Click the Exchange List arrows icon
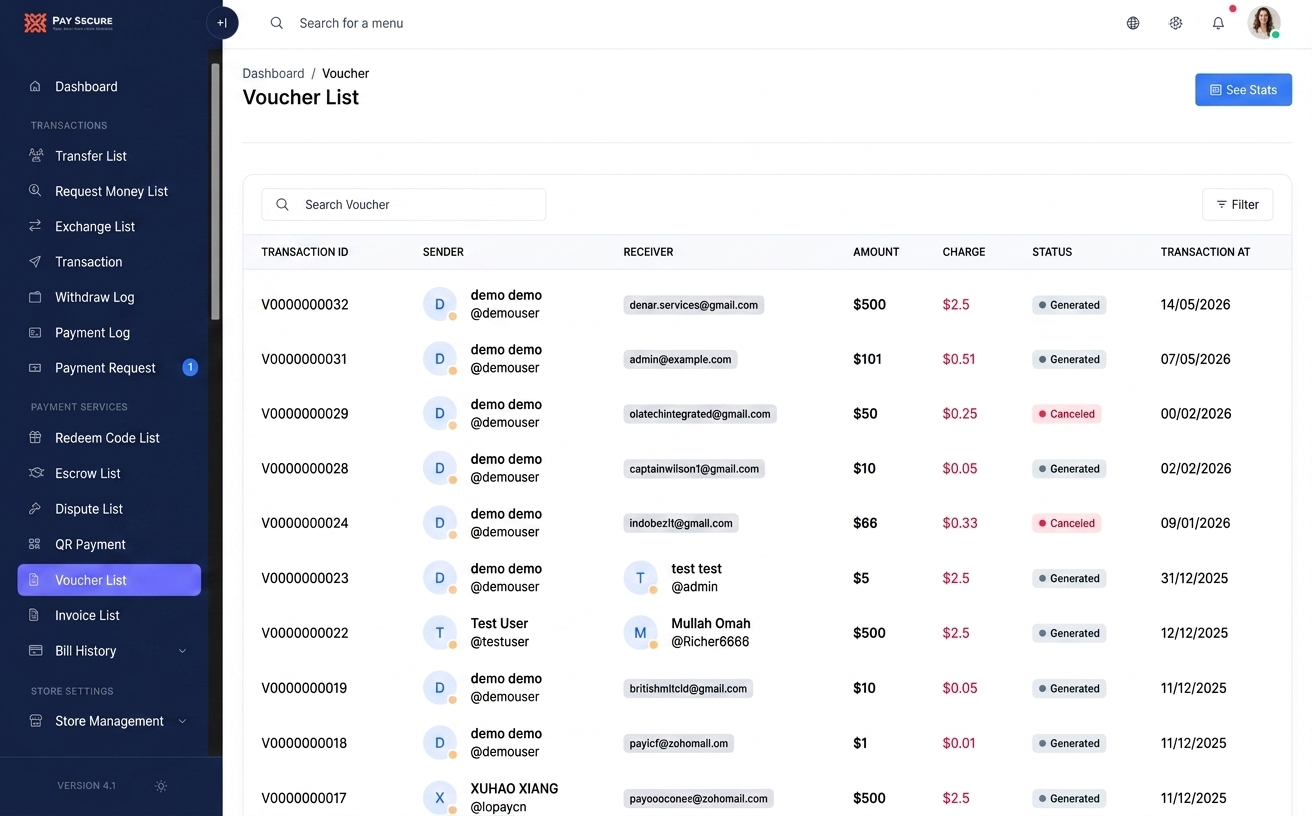 (35, 227)
